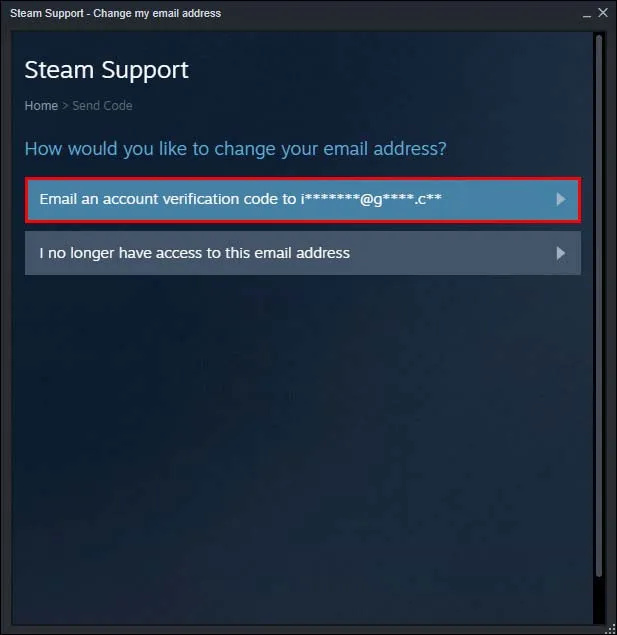Click the window resize grip in corner

(x=611, y=629)
